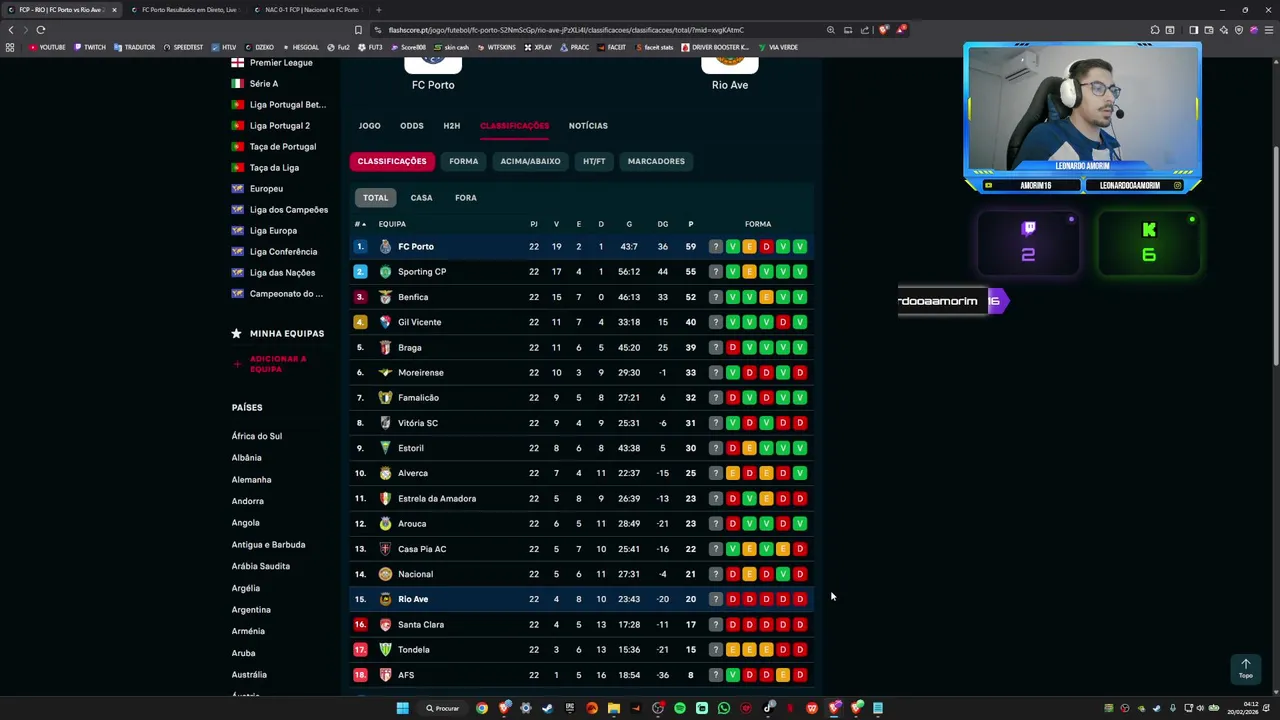Viewport: 1280px width, 720px height.
Task: Open WhatsApp from the taskbar
Action: pos(724,708)
